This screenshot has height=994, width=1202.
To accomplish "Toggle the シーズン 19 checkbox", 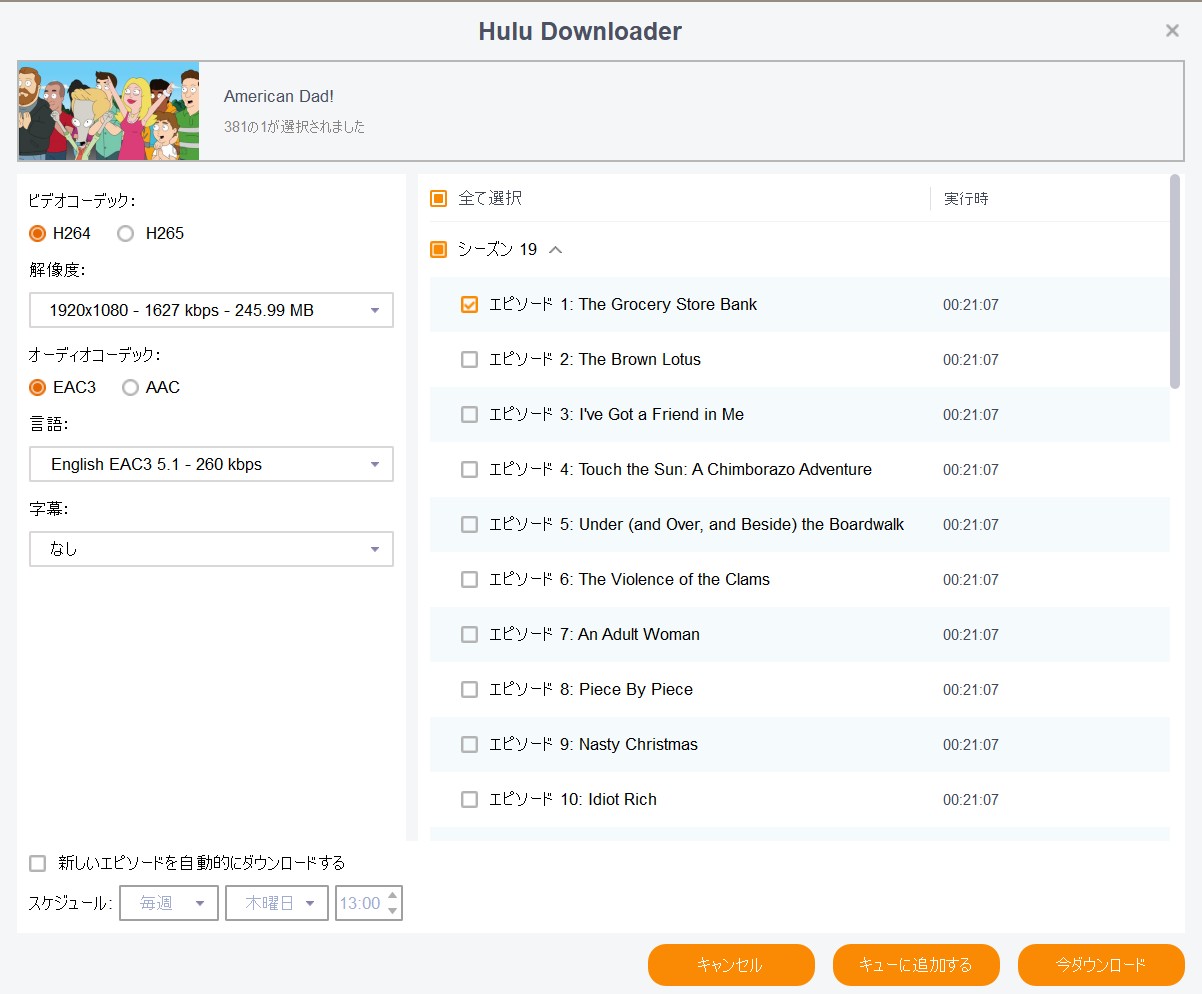I will point(438,249).
